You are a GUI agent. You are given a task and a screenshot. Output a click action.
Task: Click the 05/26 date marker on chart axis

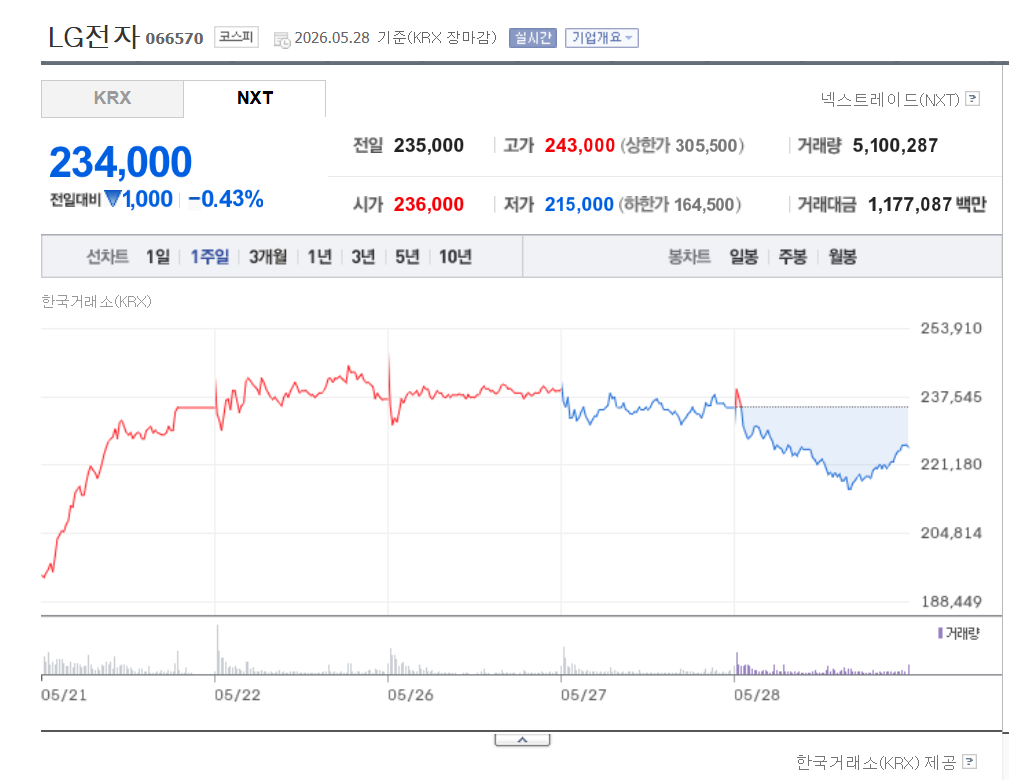coord(410,695)
